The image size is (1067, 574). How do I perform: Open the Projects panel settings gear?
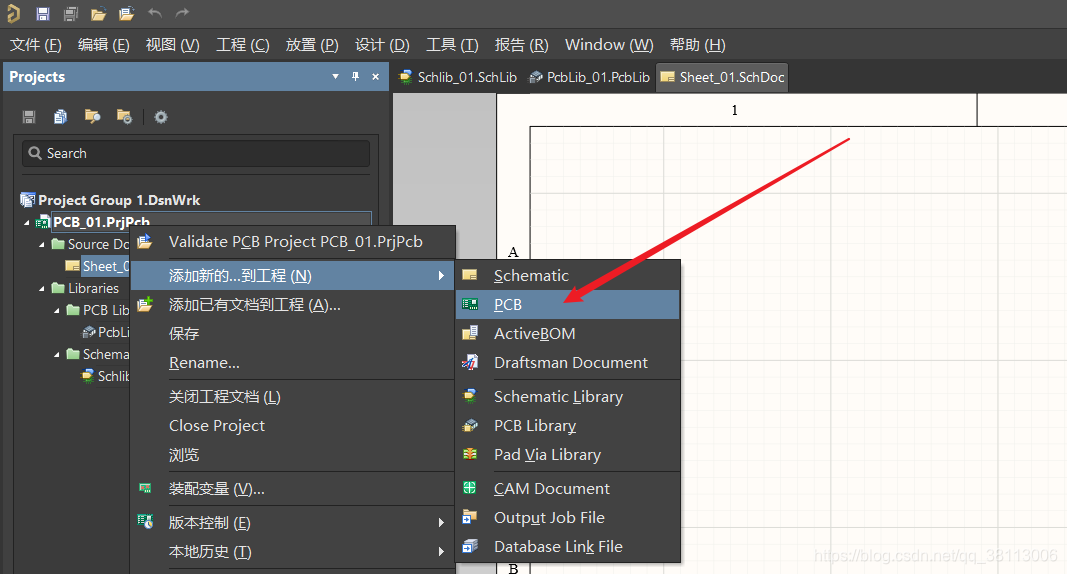[161, 117]
